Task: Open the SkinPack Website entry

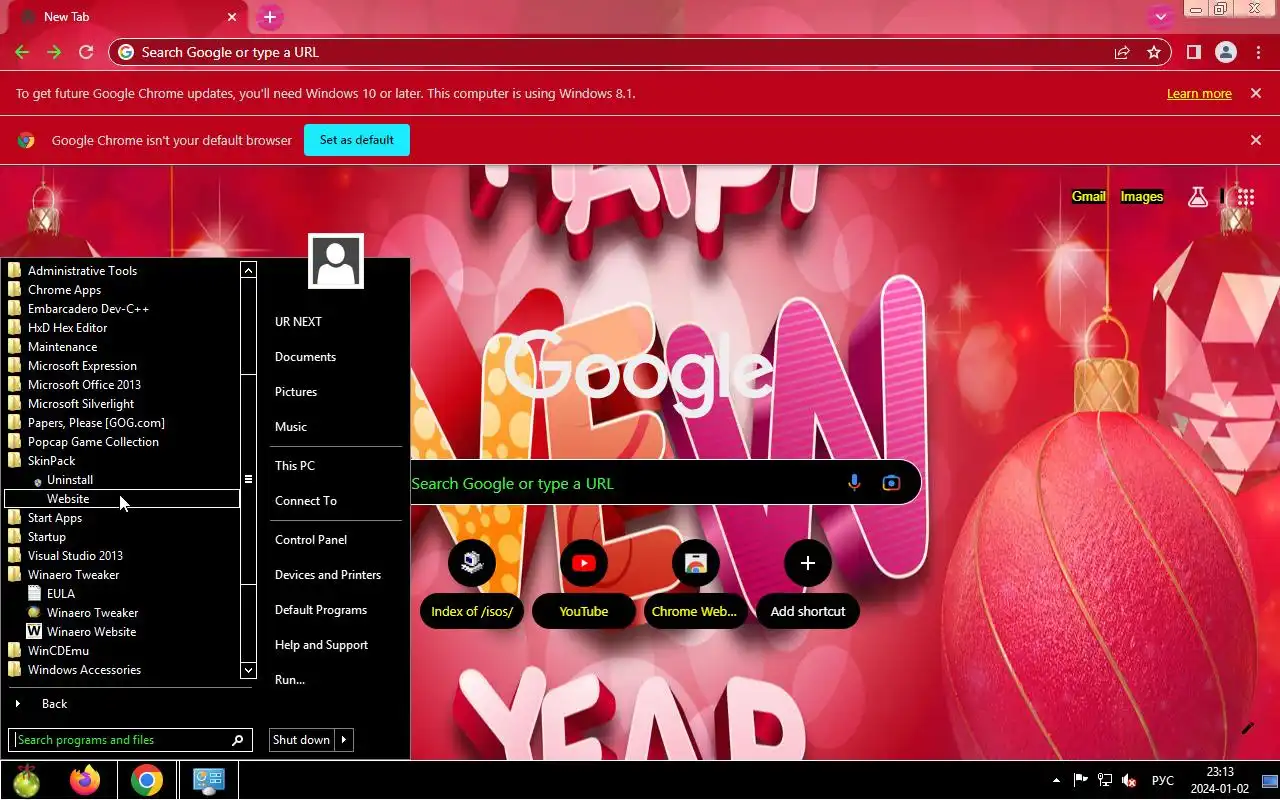Action: [x=122, y=499]
